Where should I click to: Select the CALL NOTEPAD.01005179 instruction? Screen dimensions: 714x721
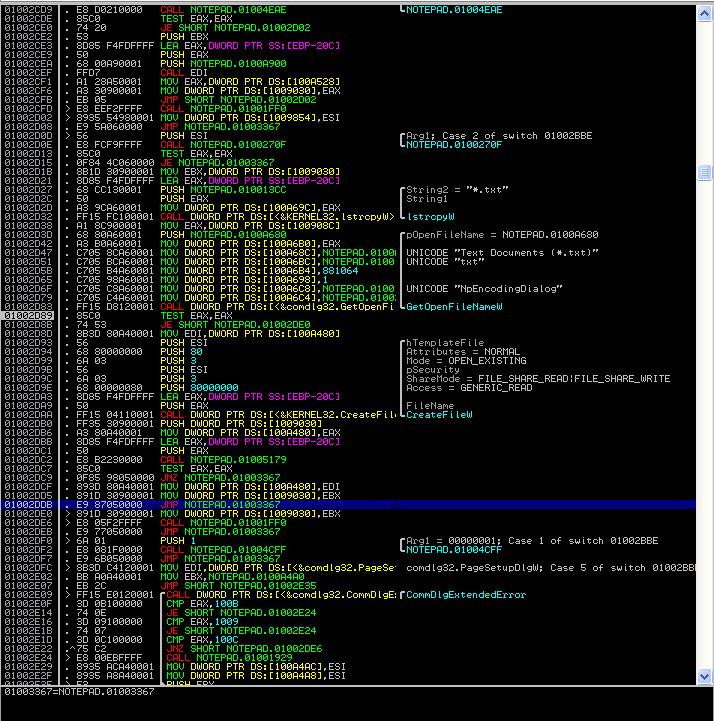pyautogui.click(x=223, y=459)
